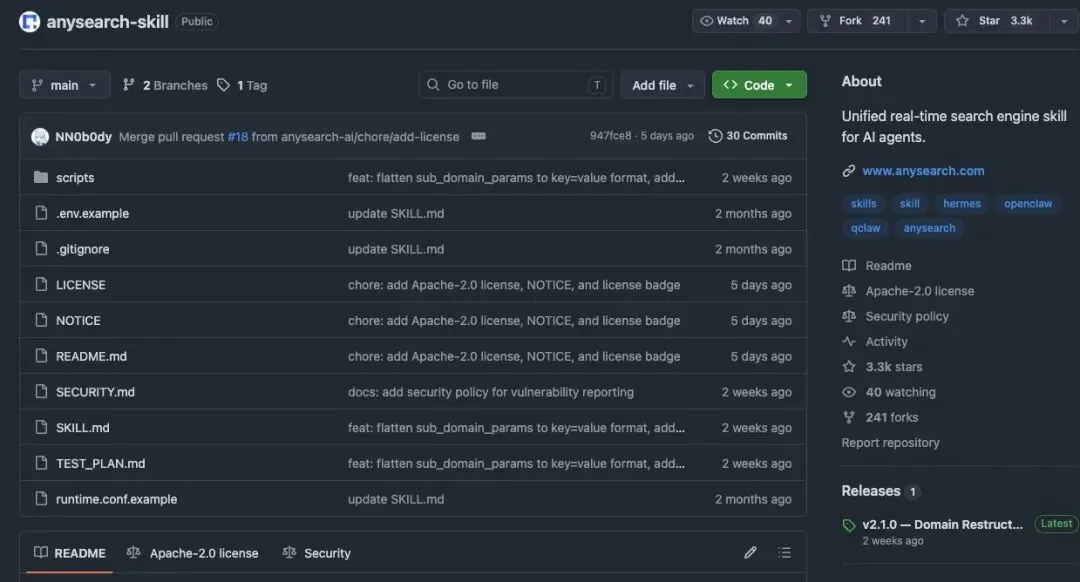
Task: Open the Releases heading link
Action: (x=871, y=490)
